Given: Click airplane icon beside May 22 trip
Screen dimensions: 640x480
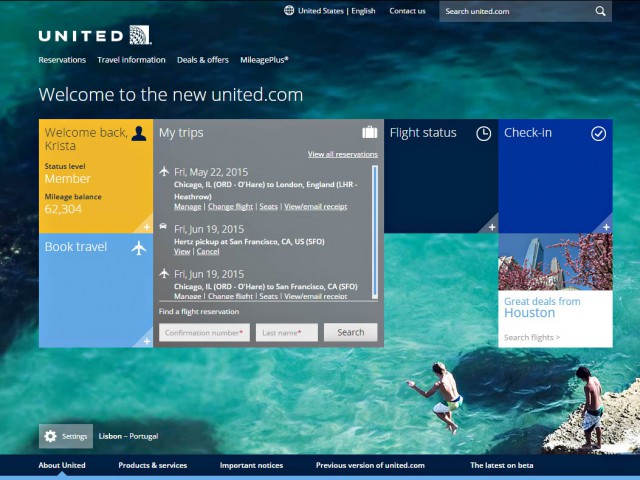Looking at the screenshot, I should (x=164, y=171).
